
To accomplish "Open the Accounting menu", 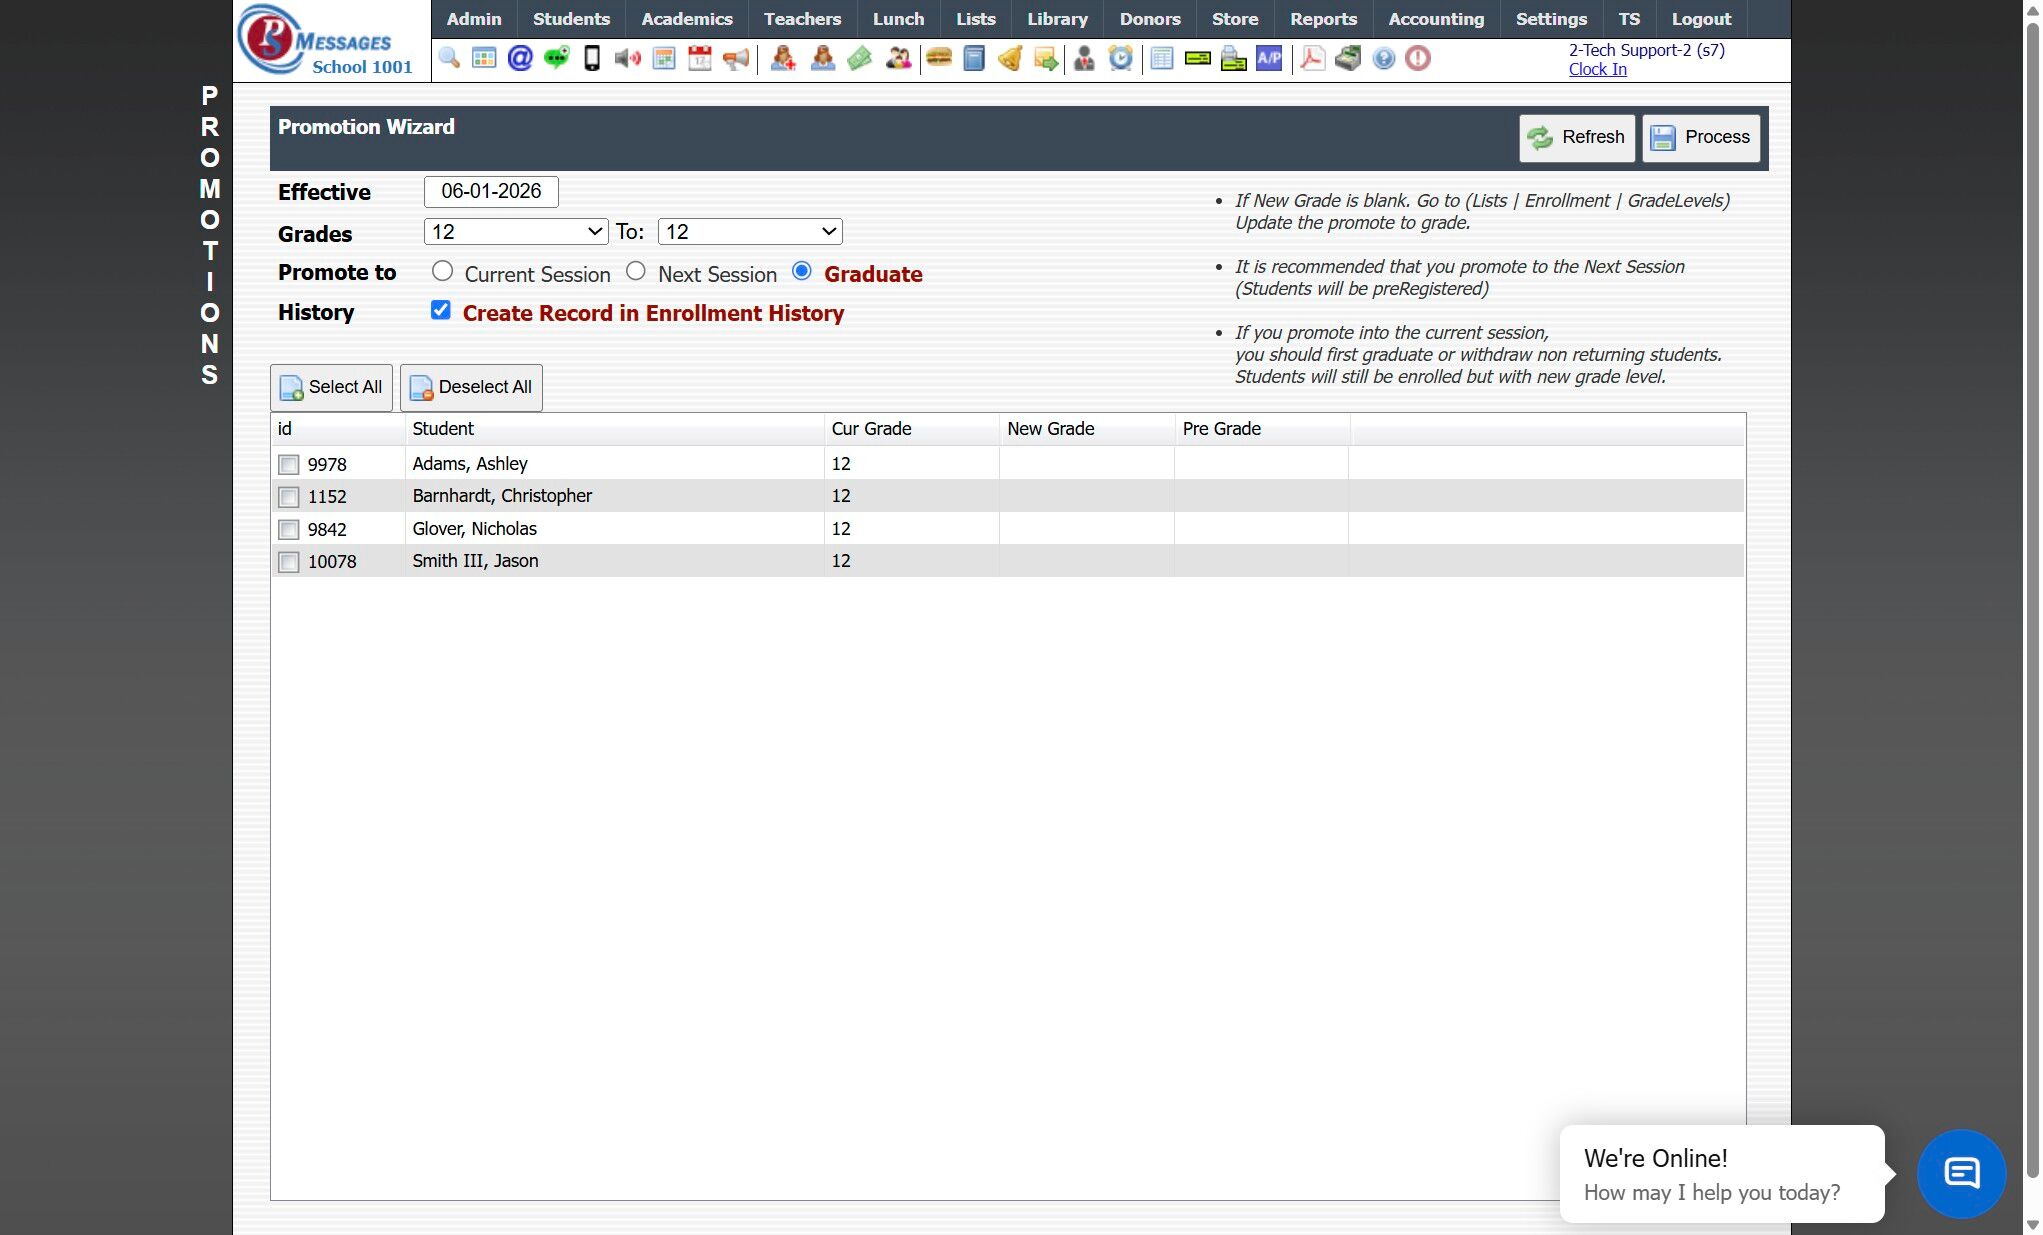I will pos(1435,19).
